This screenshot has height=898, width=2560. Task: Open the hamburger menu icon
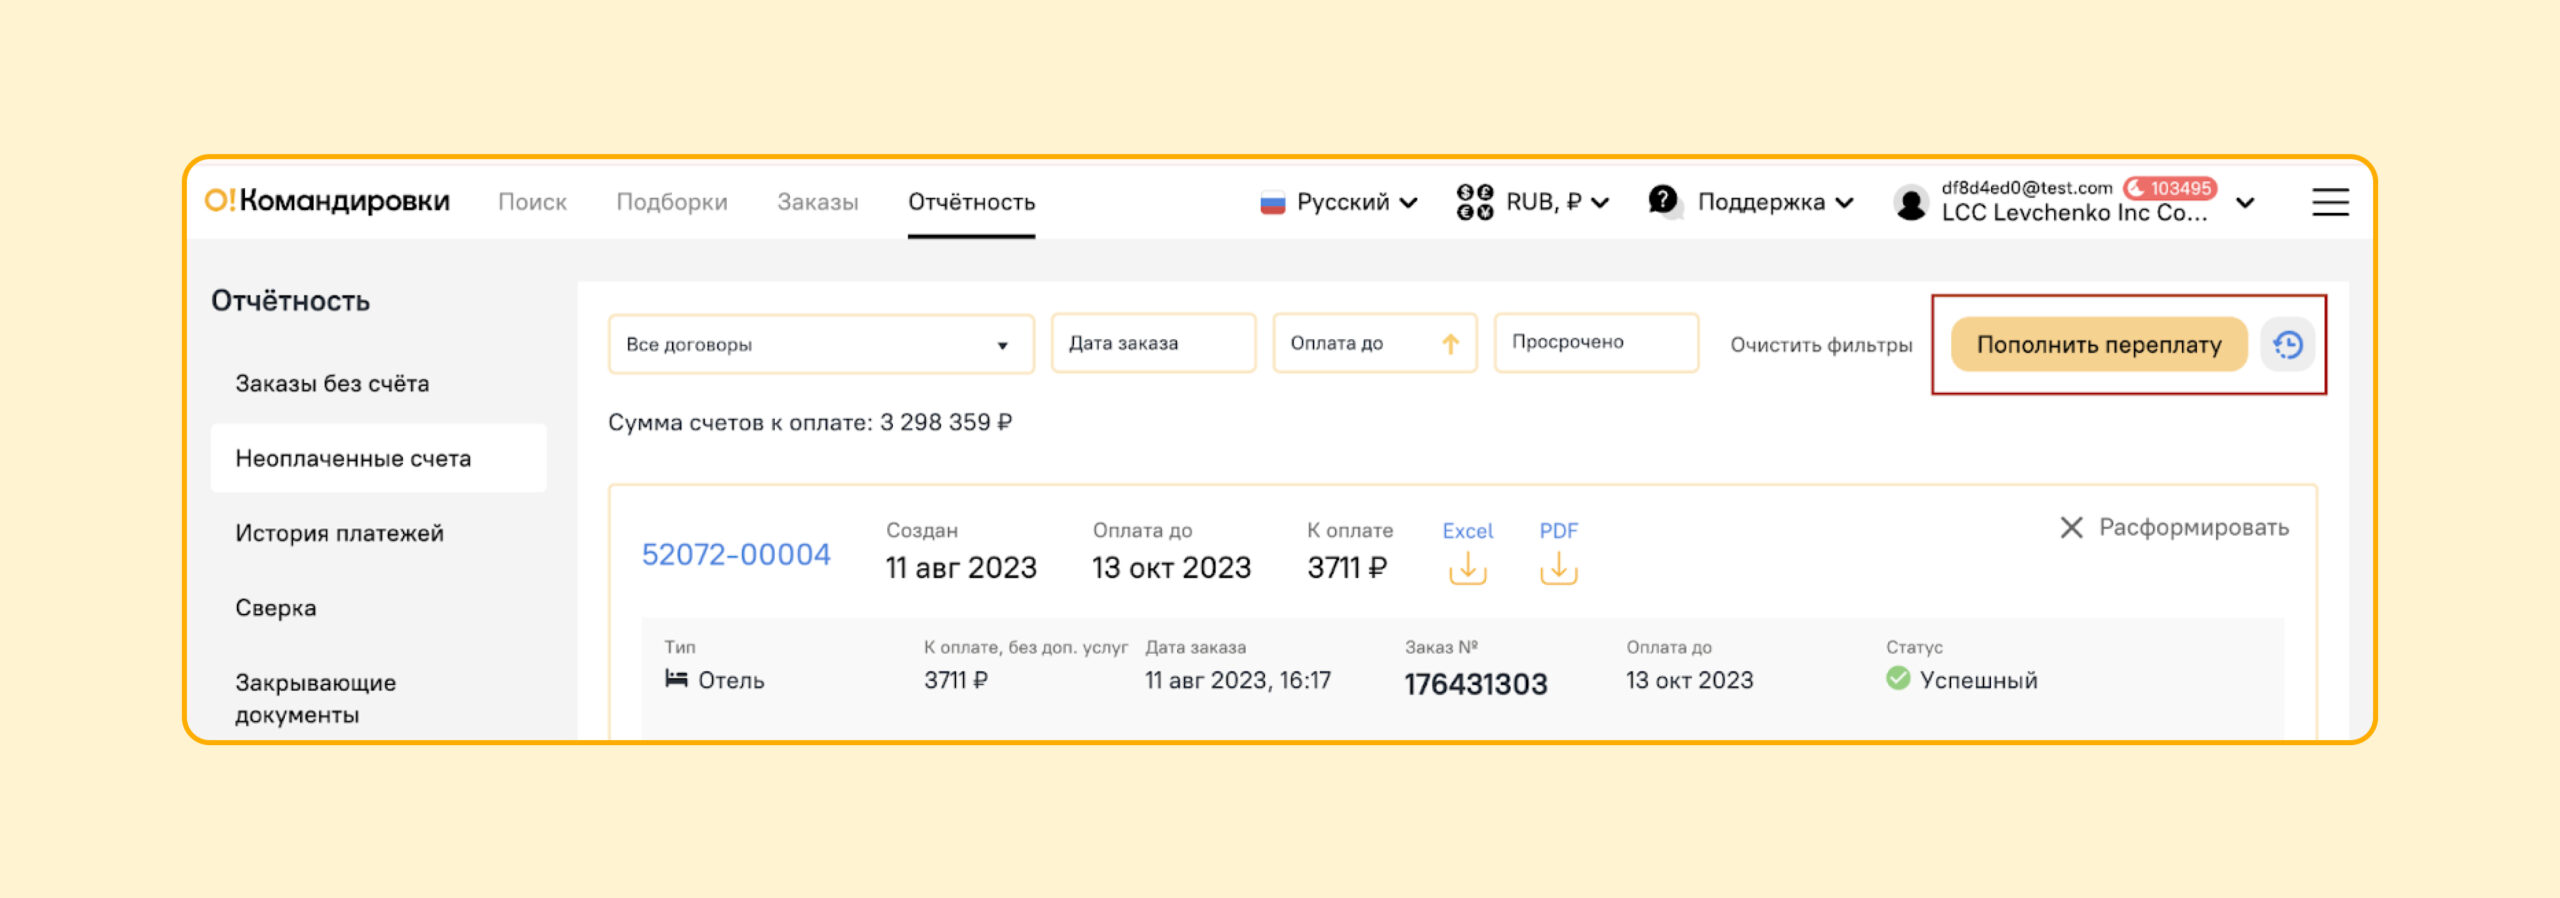pyautogui.click(x=2330, y=202)
